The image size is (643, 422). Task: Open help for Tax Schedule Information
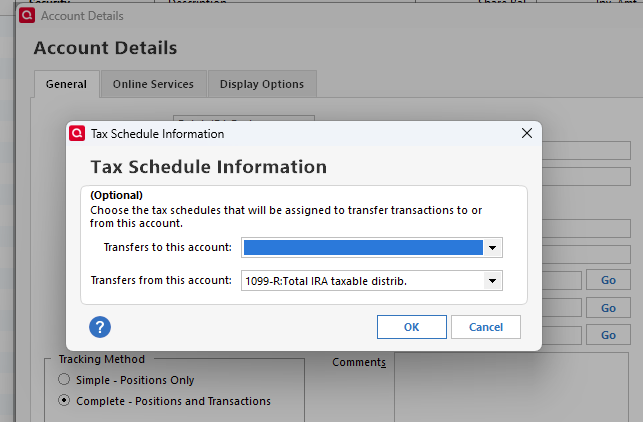(x=100, y=327)
